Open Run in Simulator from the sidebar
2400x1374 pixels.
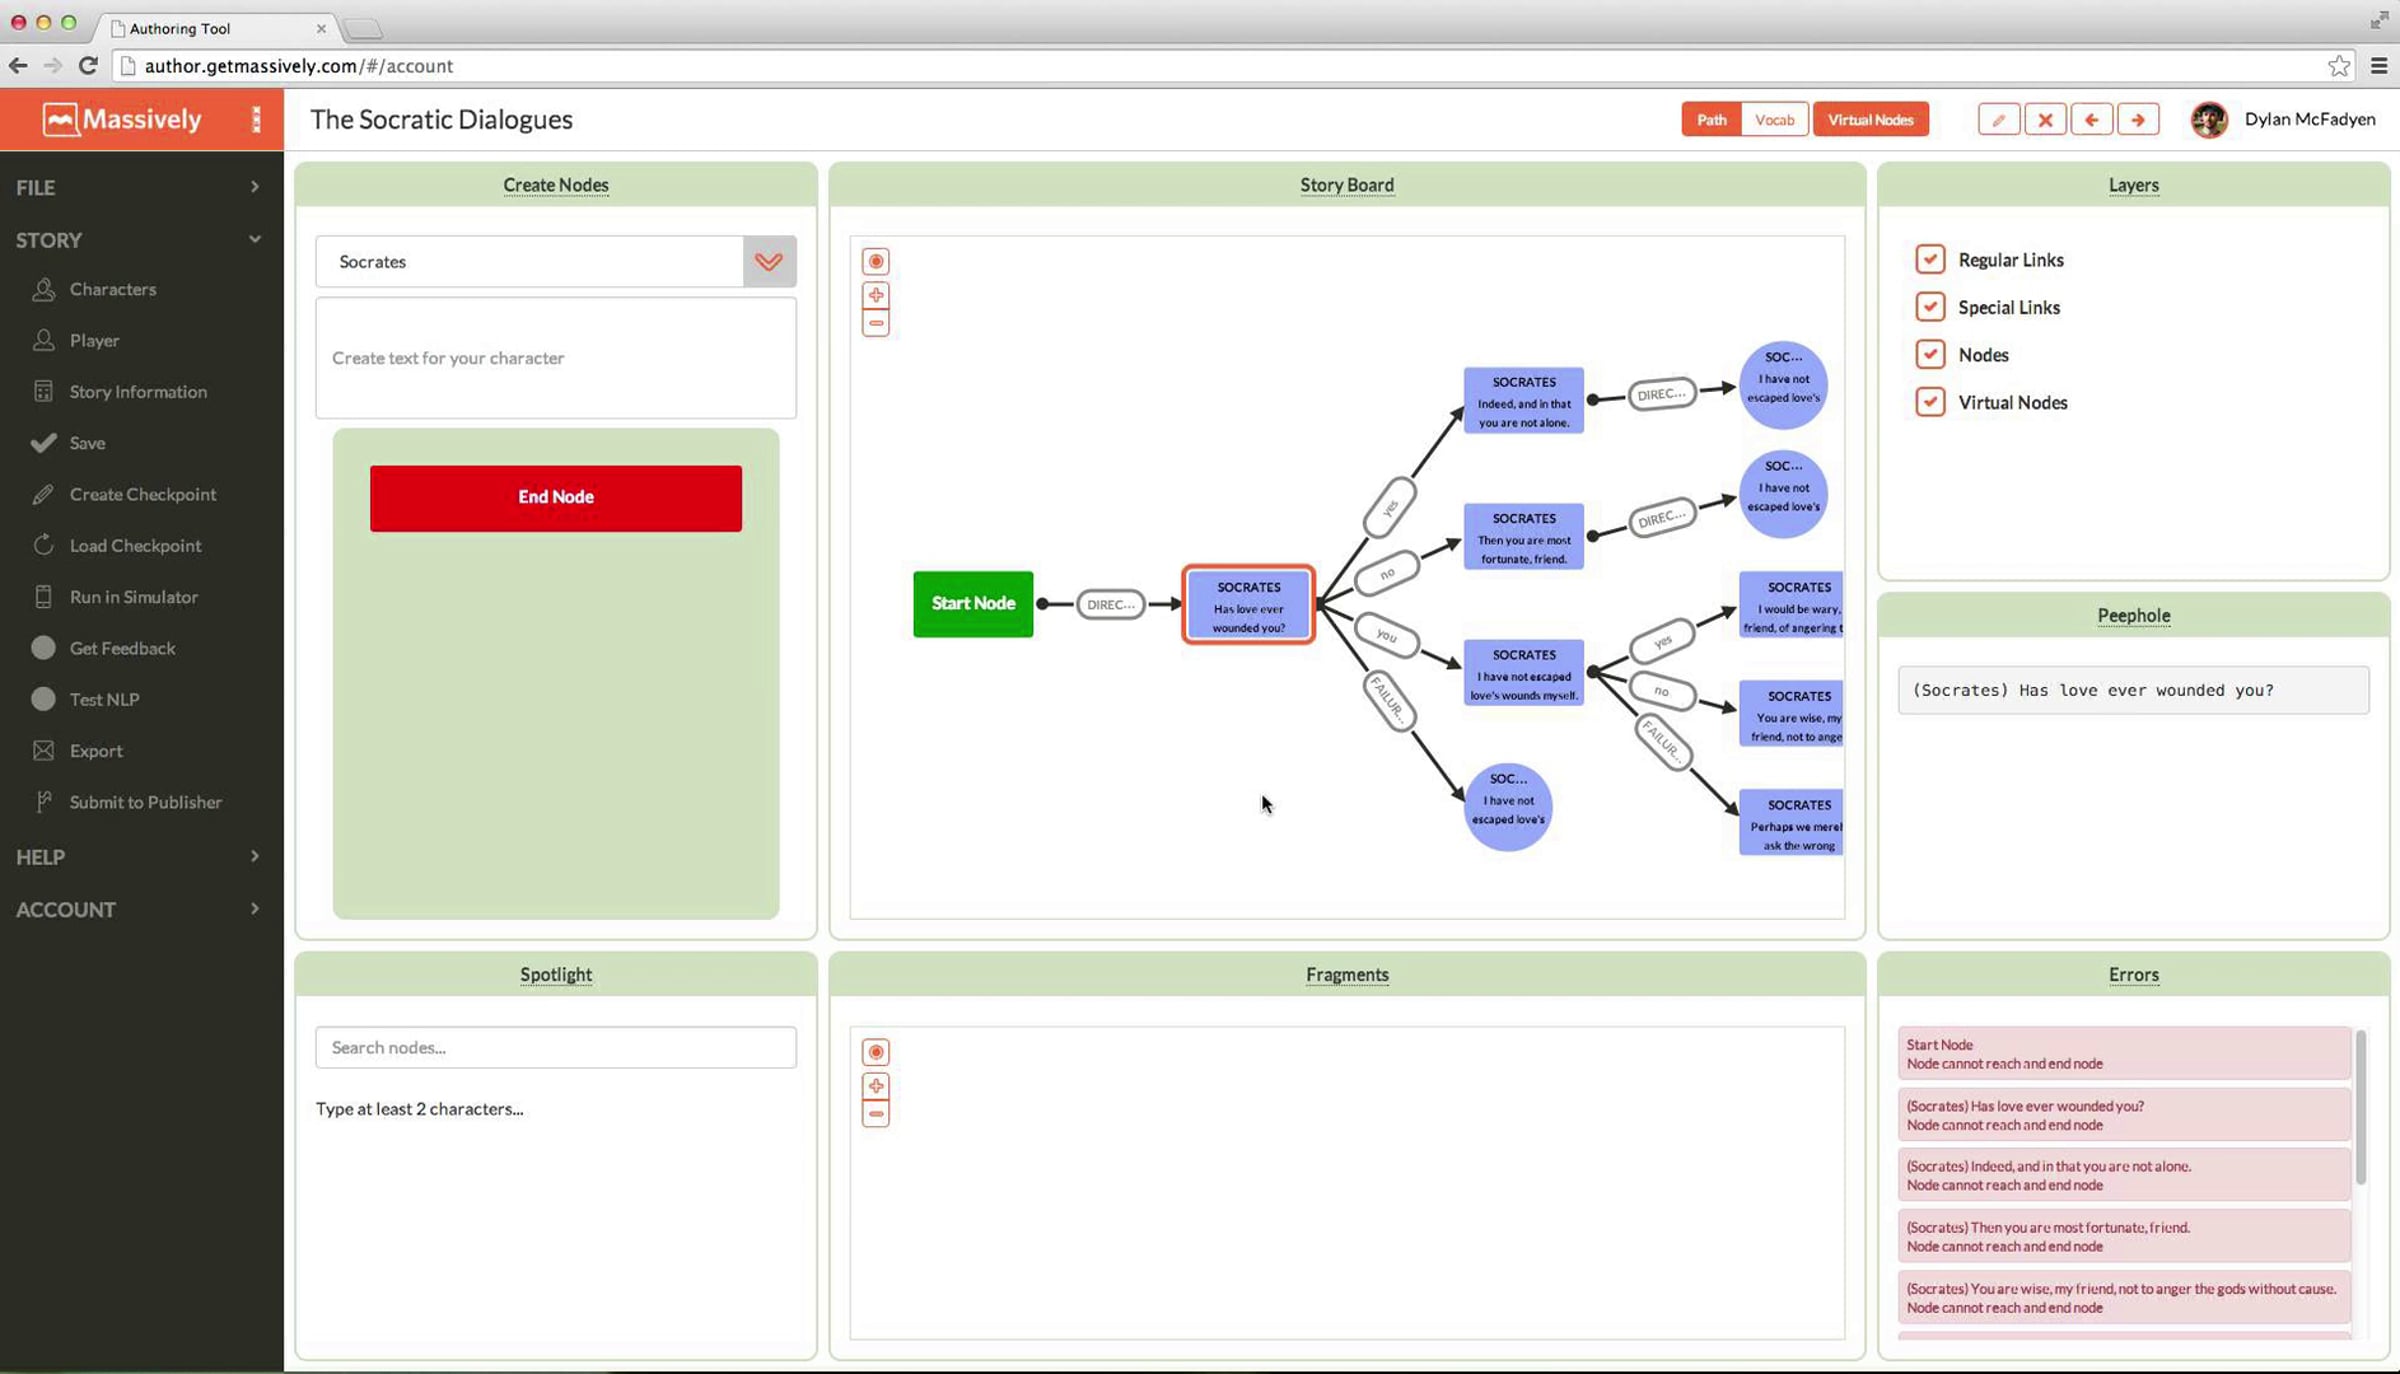click(133, 597)
